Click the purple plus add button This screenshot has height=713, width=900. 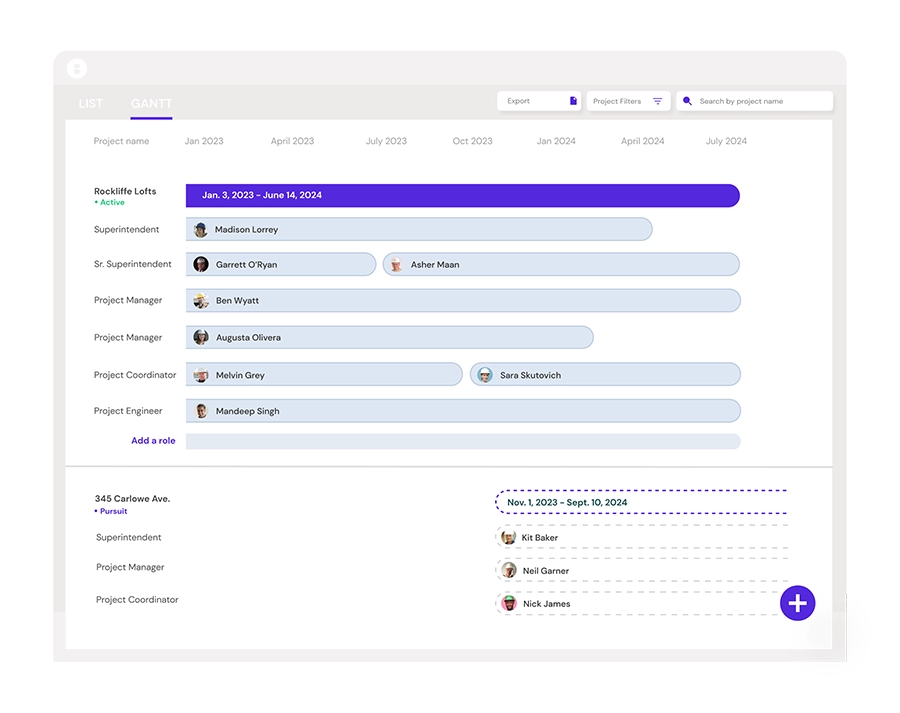click(797, 603)
